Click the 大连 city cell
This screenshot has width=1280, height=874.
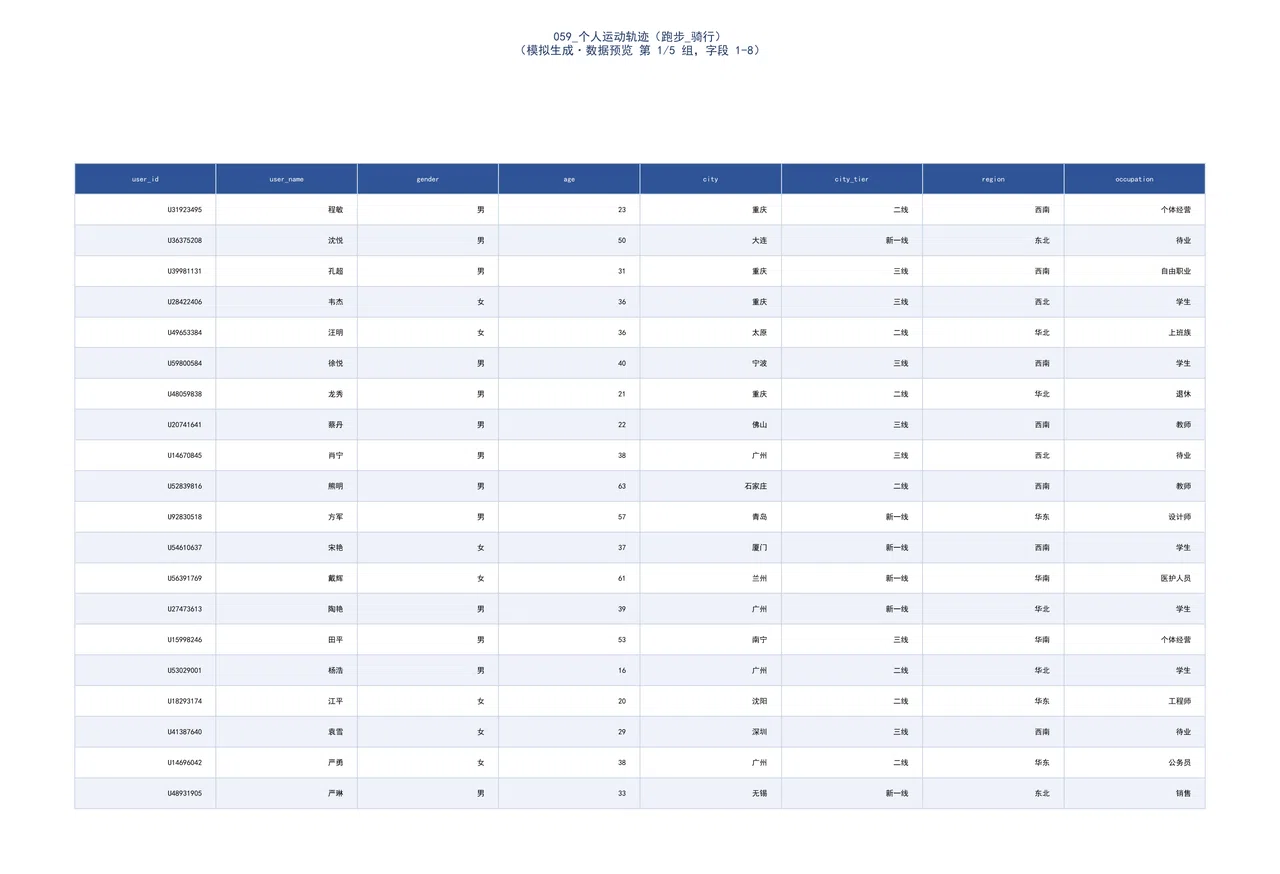tap(710, 241)
